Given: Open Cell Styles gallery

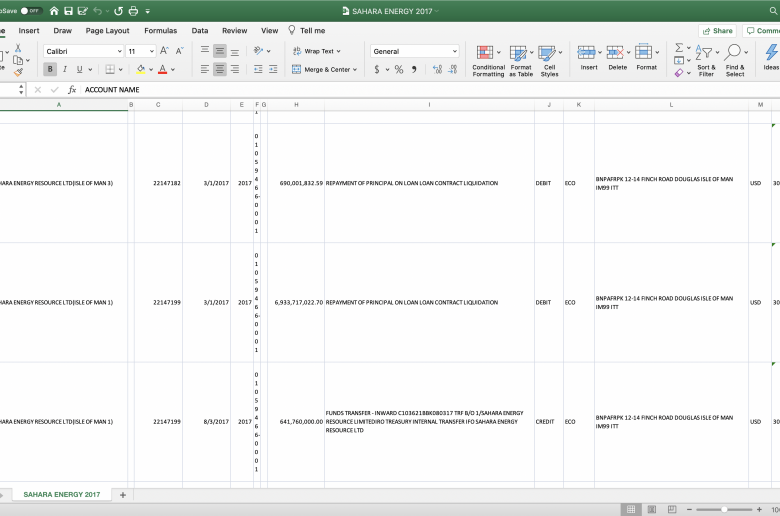Looking at the screenshot, I should [550, 61].
